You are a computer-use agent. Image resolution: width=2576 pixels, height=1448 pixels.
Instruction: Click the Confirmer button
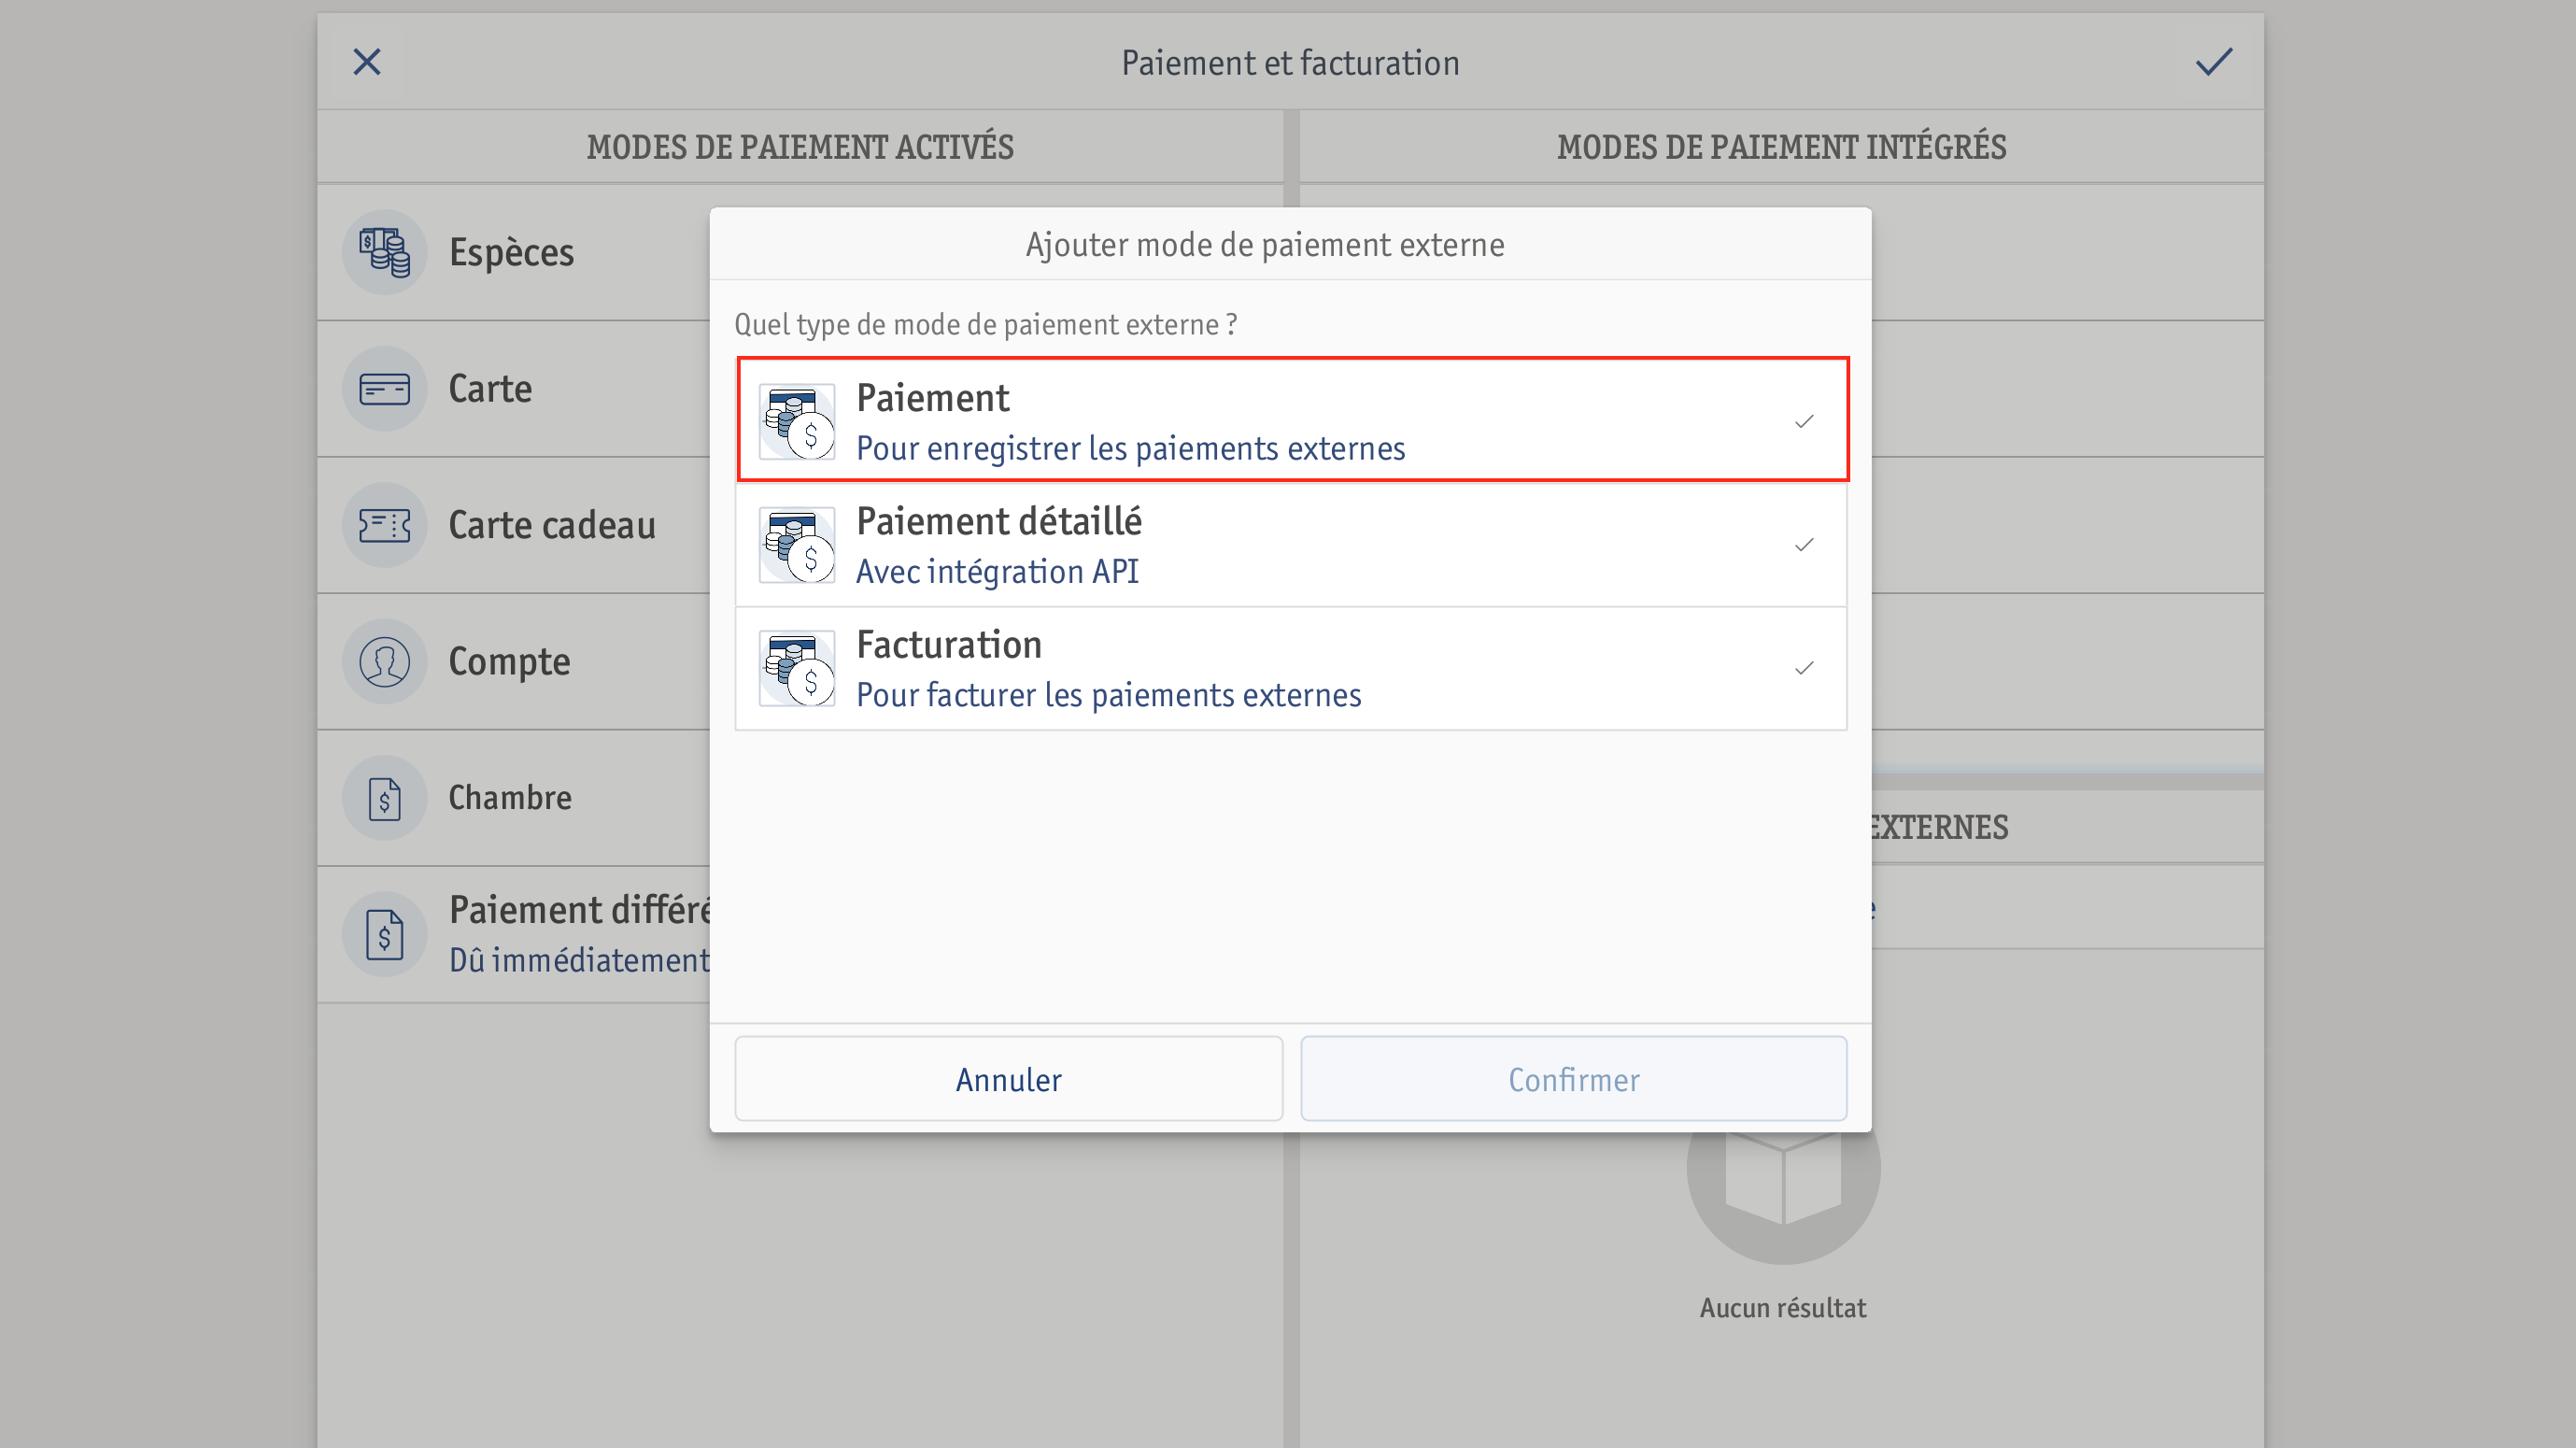click(1573, 1079)
